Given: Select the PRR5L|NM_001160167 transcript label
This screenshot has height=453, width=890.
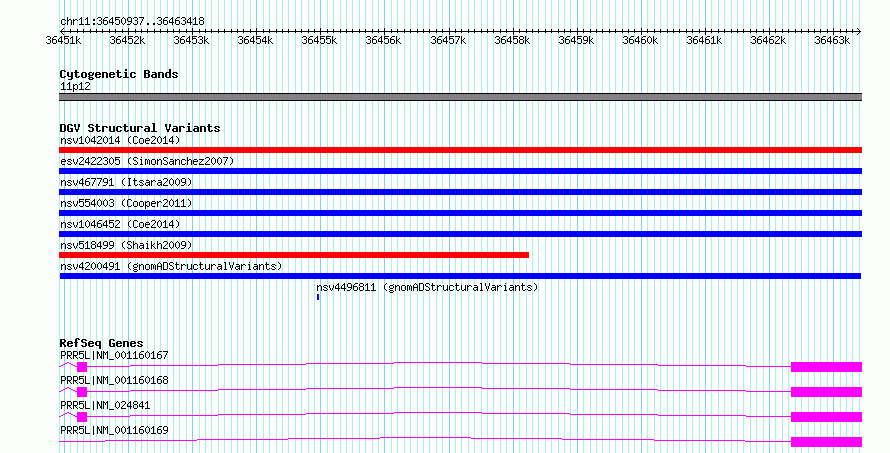Looking at the screenshot, I should (x=114, y=355).
